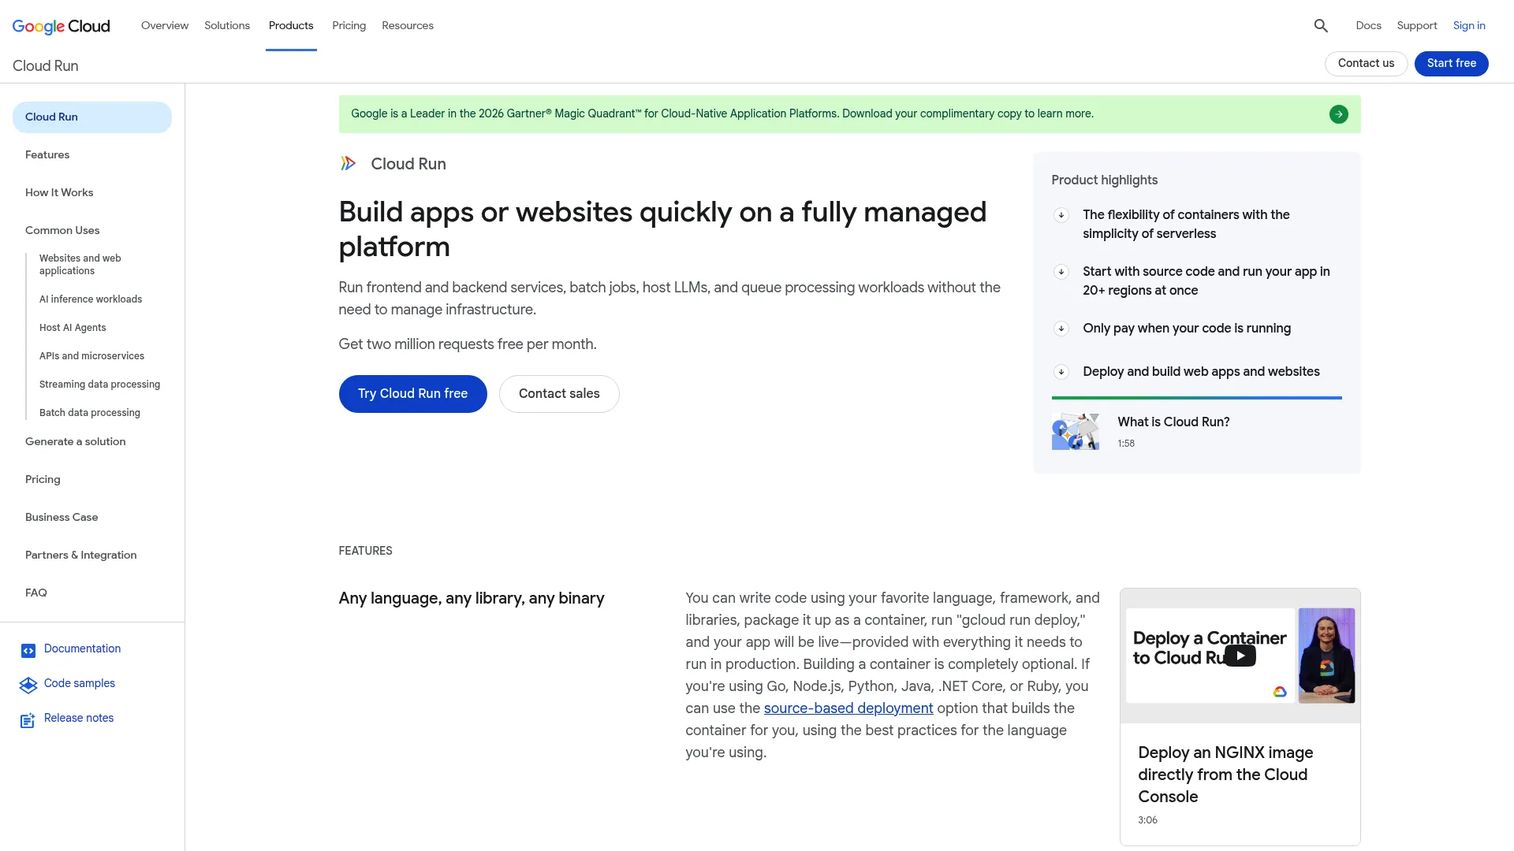1514x851 pixels.
Task: Click the Release notes icon in sidebar
Action: 28,720
